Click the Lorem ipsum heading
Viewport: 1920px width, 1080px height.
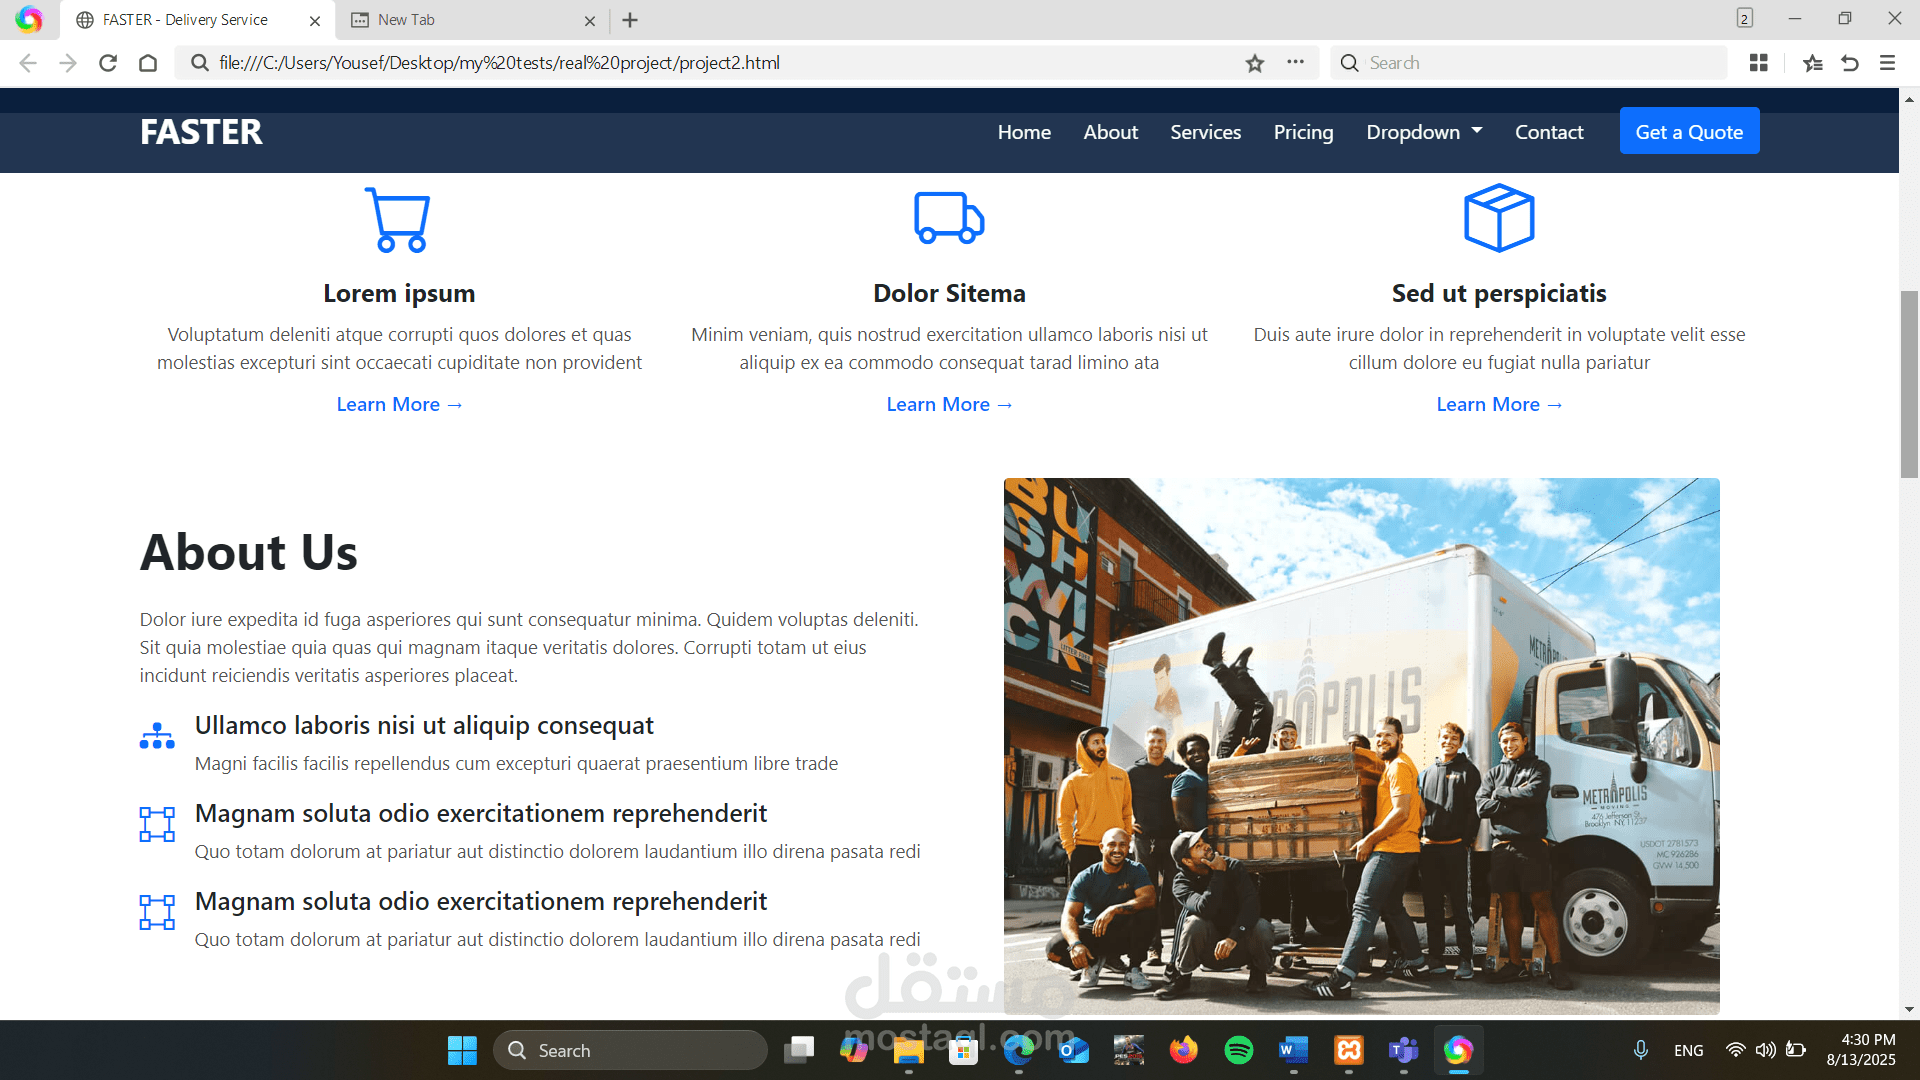coord(399,293)
